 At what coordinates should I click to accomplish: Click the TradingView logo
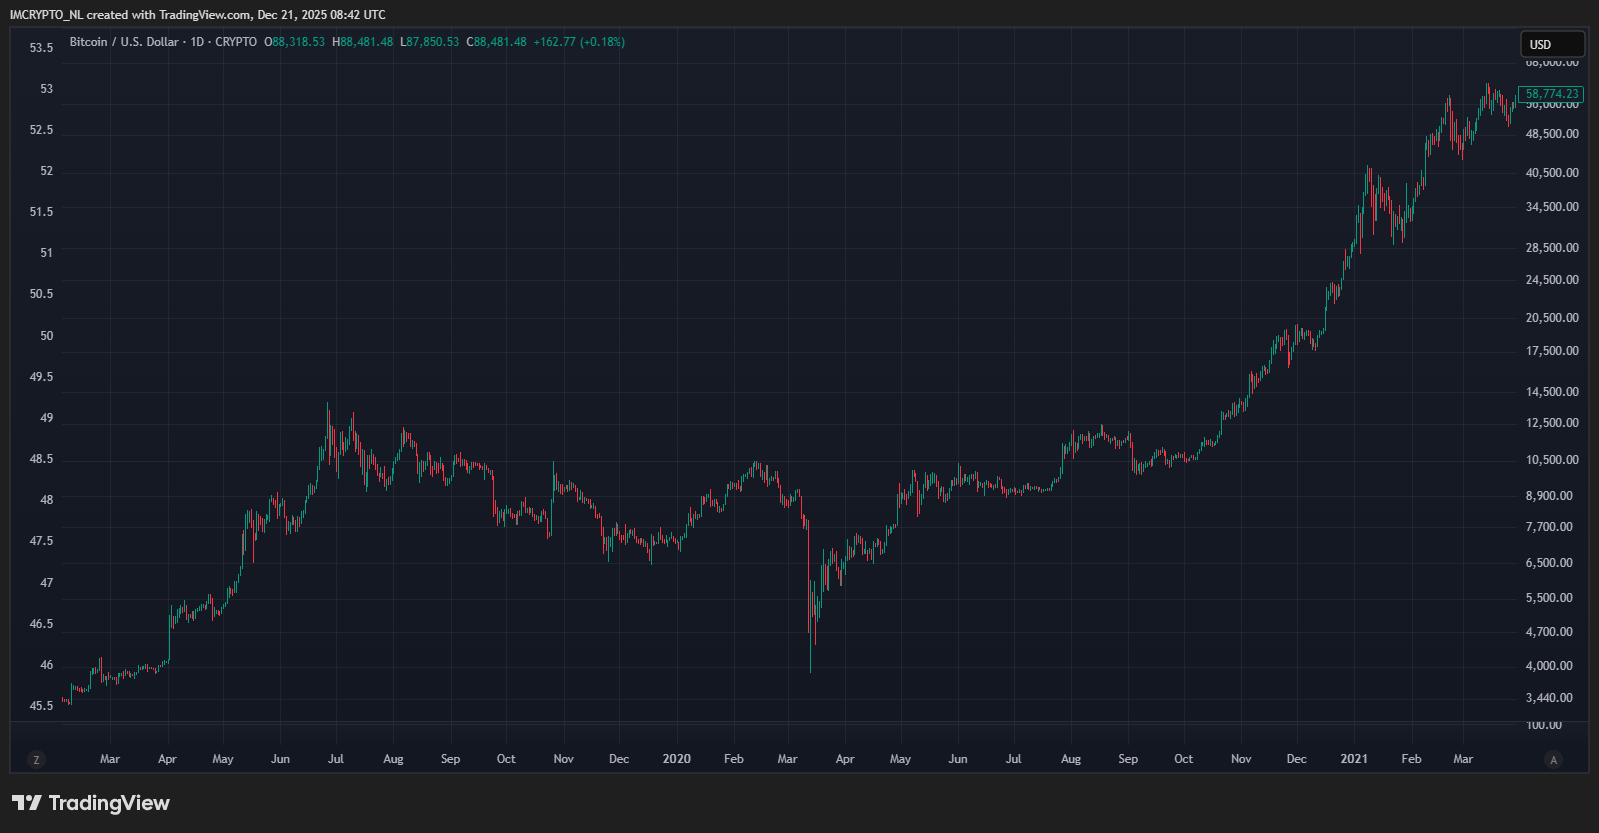click(x=91, y=803)
